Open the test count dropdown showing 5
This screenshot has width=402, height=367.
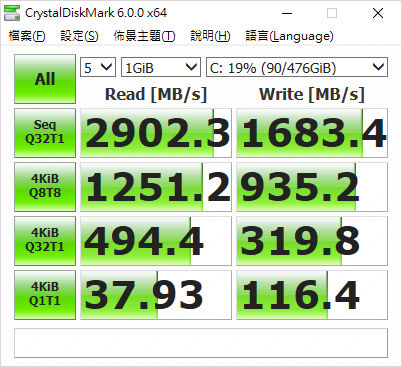pos(98,67)
